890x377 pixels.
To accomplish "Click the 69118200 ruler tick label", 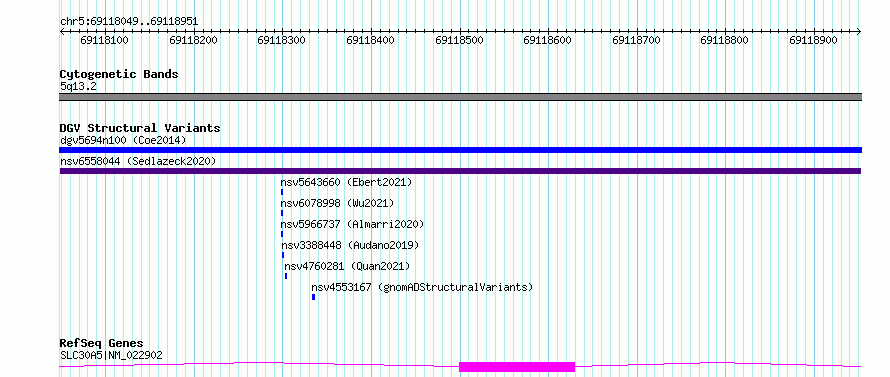I will (193, 40).
